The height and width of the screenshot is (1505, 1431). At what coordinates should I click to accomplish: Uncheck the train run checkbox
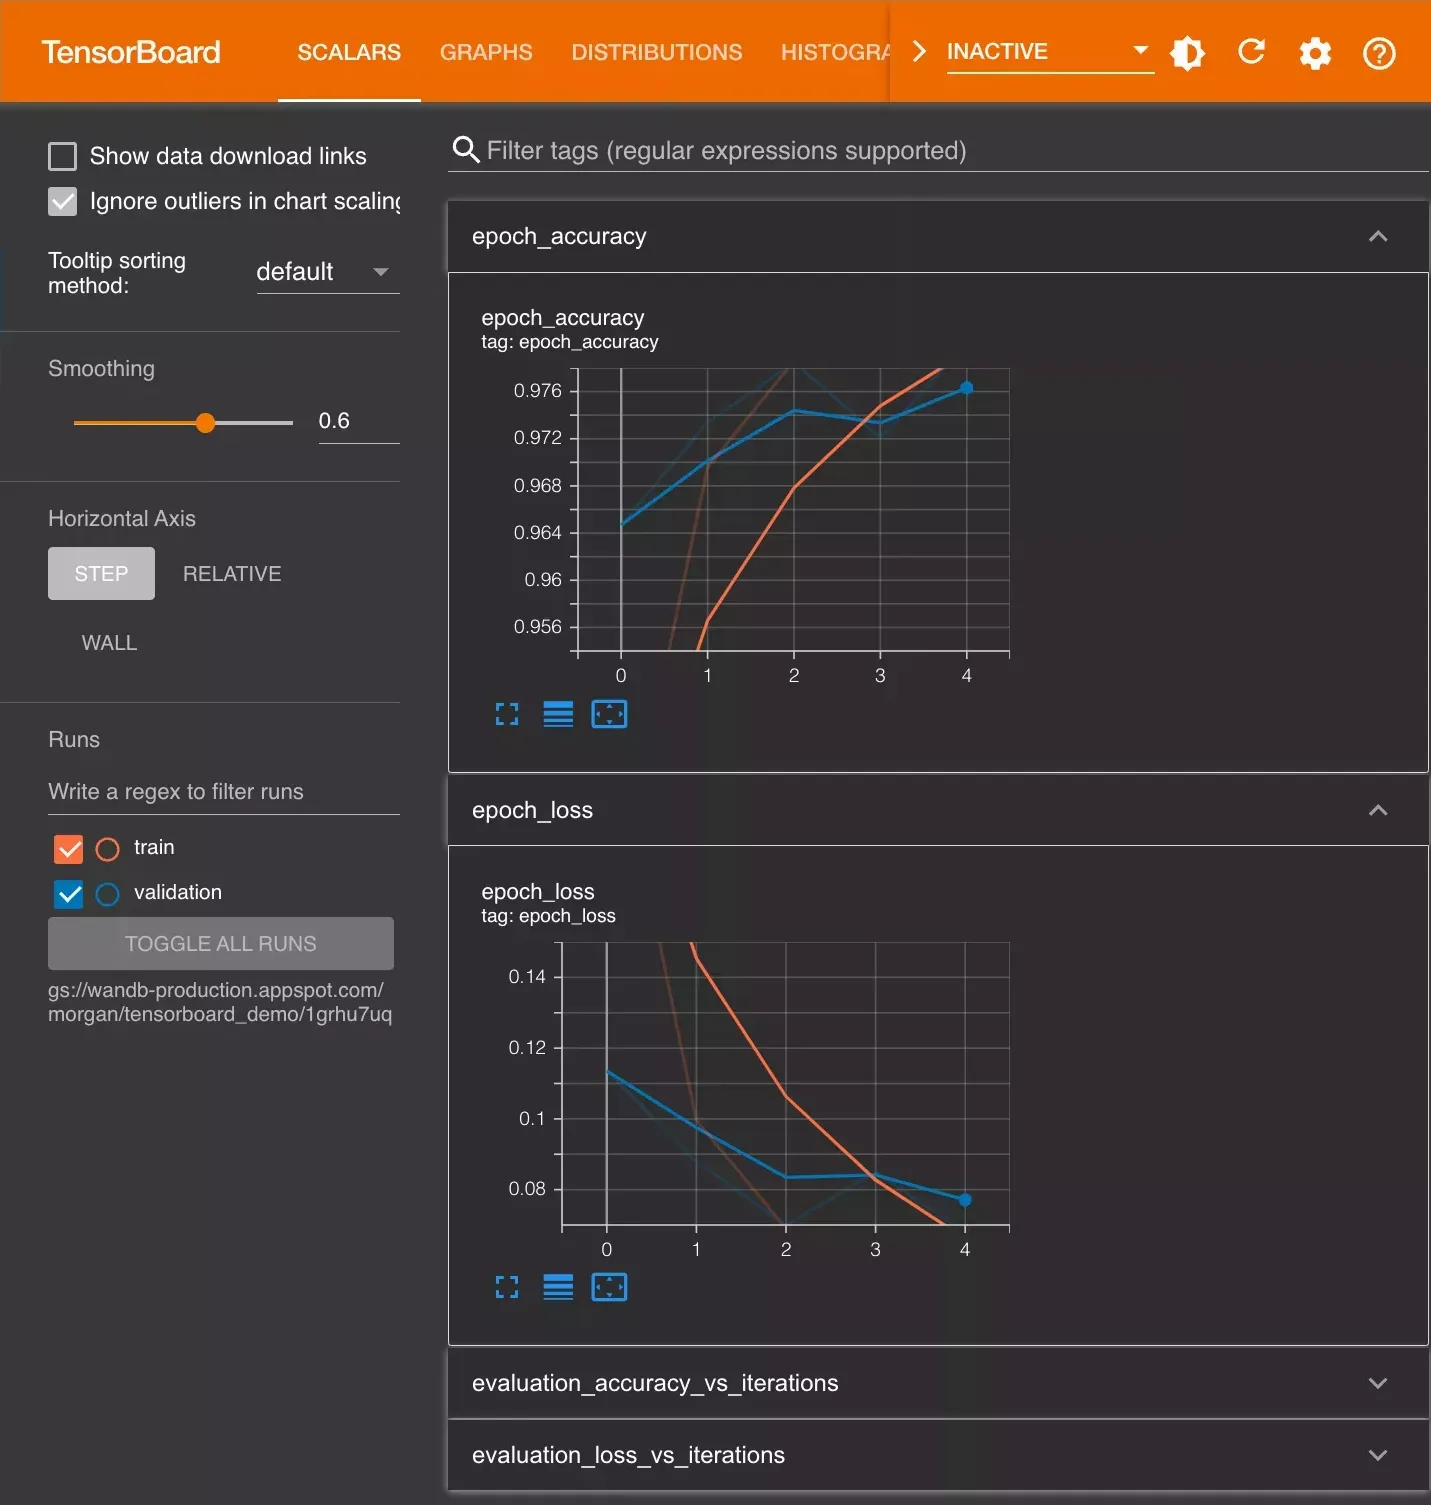click(69, 849)
